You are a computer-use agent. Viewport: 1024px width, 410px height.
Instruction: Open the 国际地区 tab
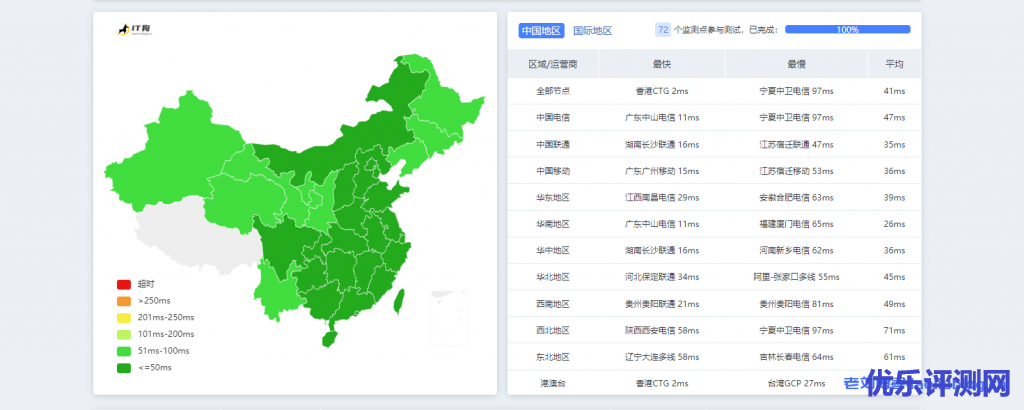[592, 30]
